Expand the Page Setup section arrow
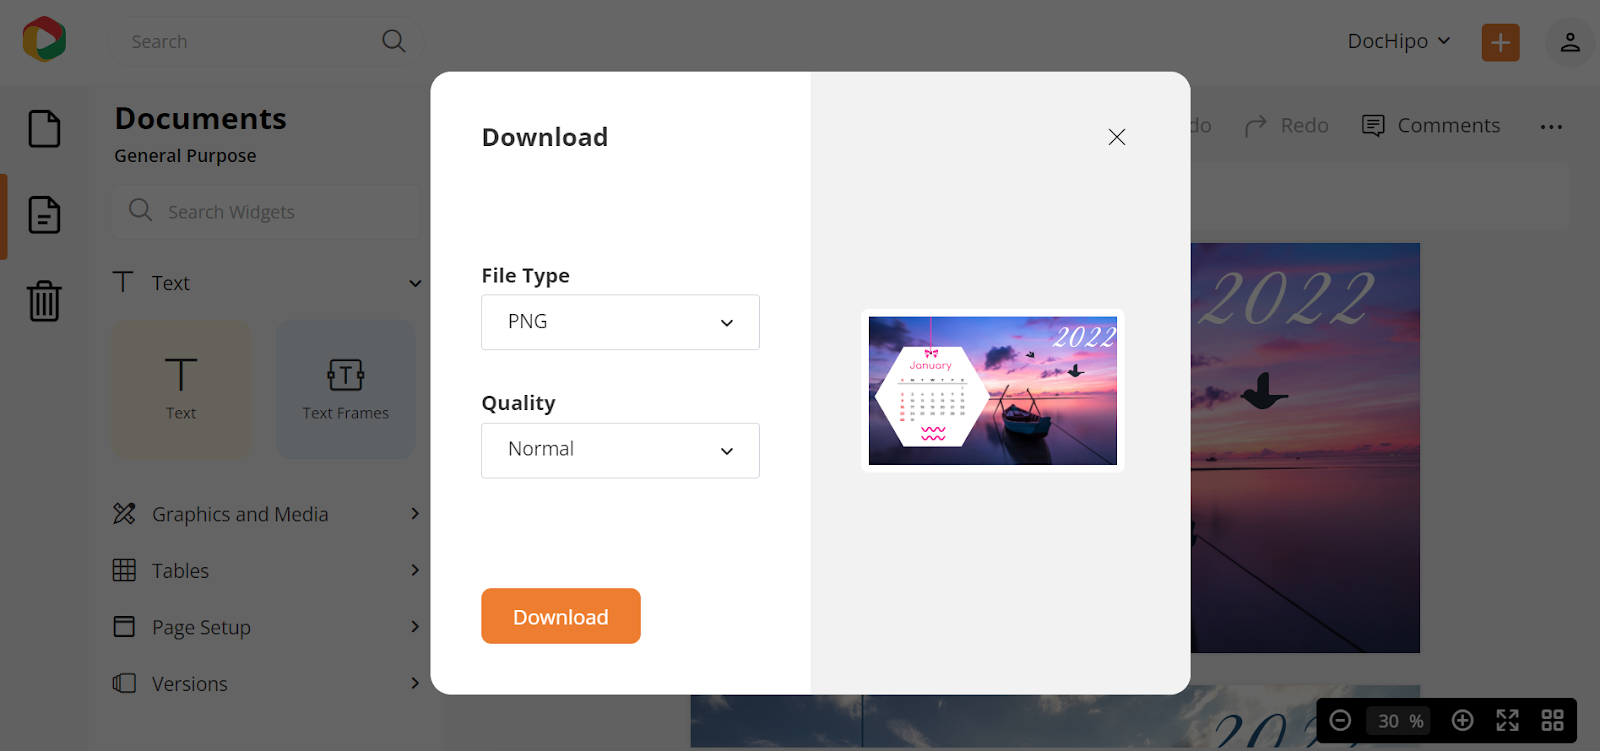The width and height of the screenshot is (1600, 751). (x=415, y=627)
